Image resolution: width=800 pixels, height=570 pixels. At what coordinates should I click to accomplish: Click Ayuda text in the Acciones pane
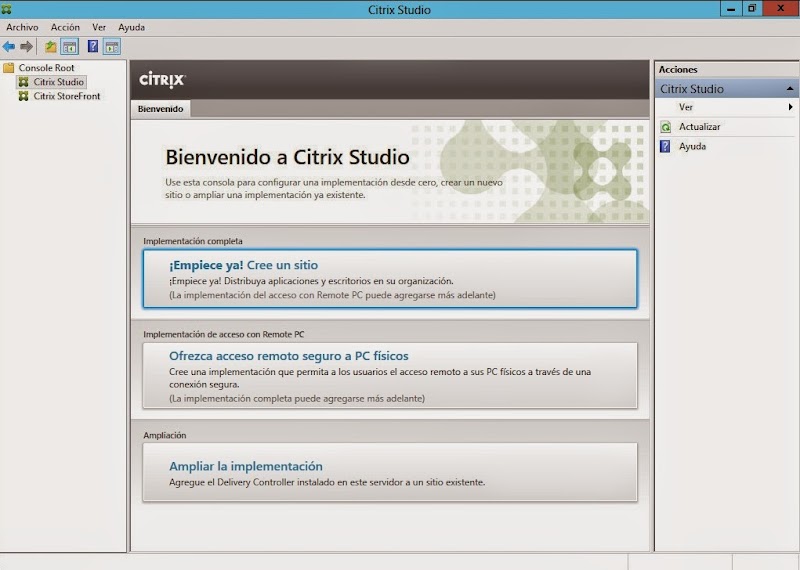pos(692,146)
